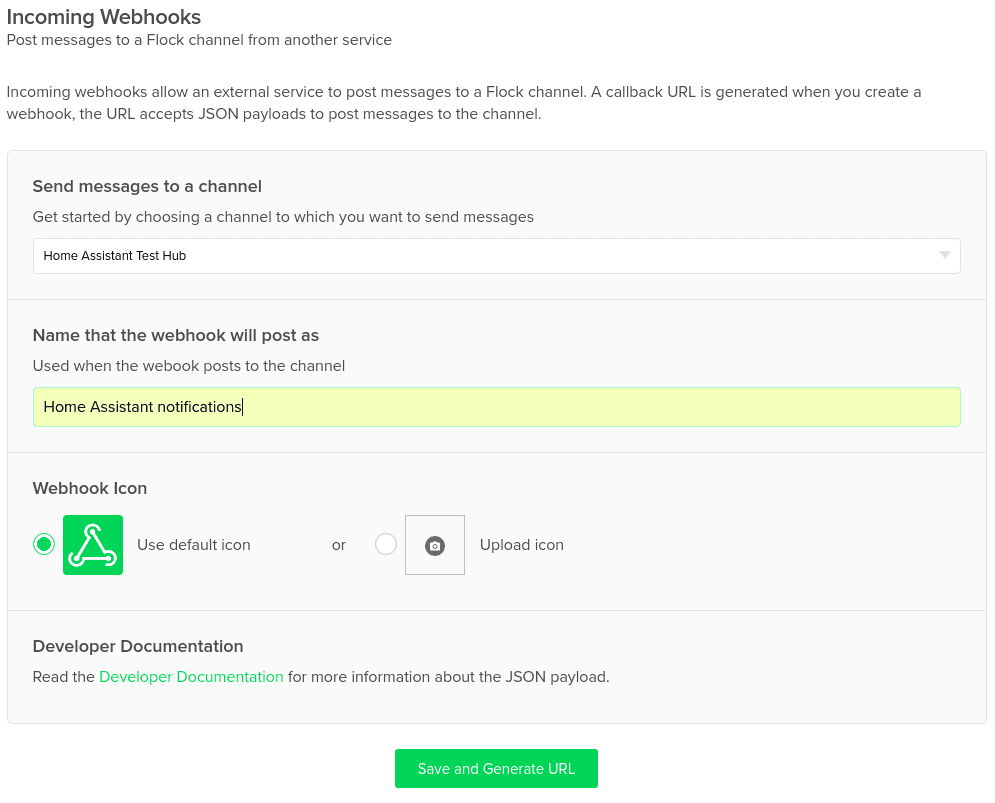
Task: Click the selected Home Assistant Test Hub text
Action: coord(115,256)
